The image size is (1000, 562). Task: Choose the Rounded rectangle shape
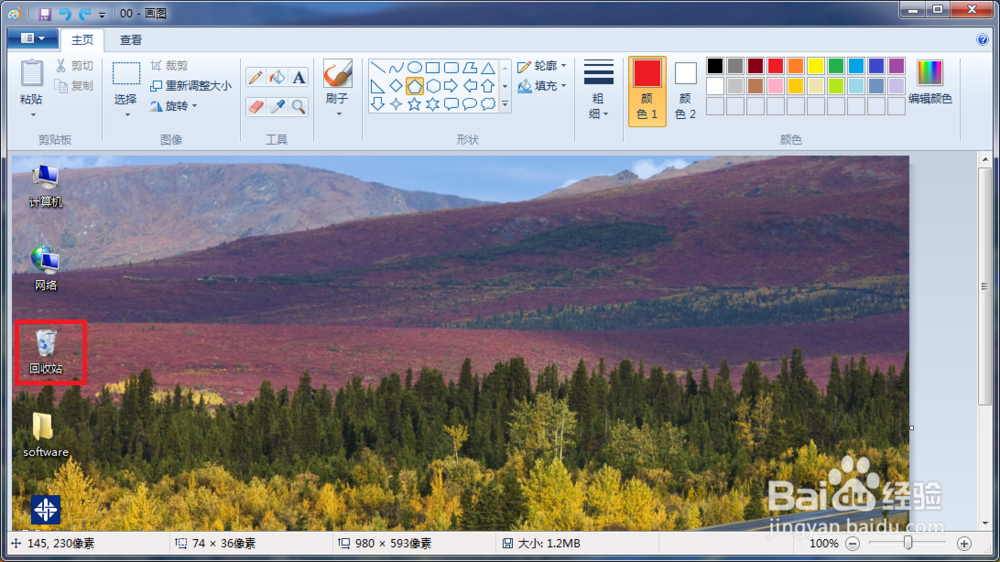(452, 67)
